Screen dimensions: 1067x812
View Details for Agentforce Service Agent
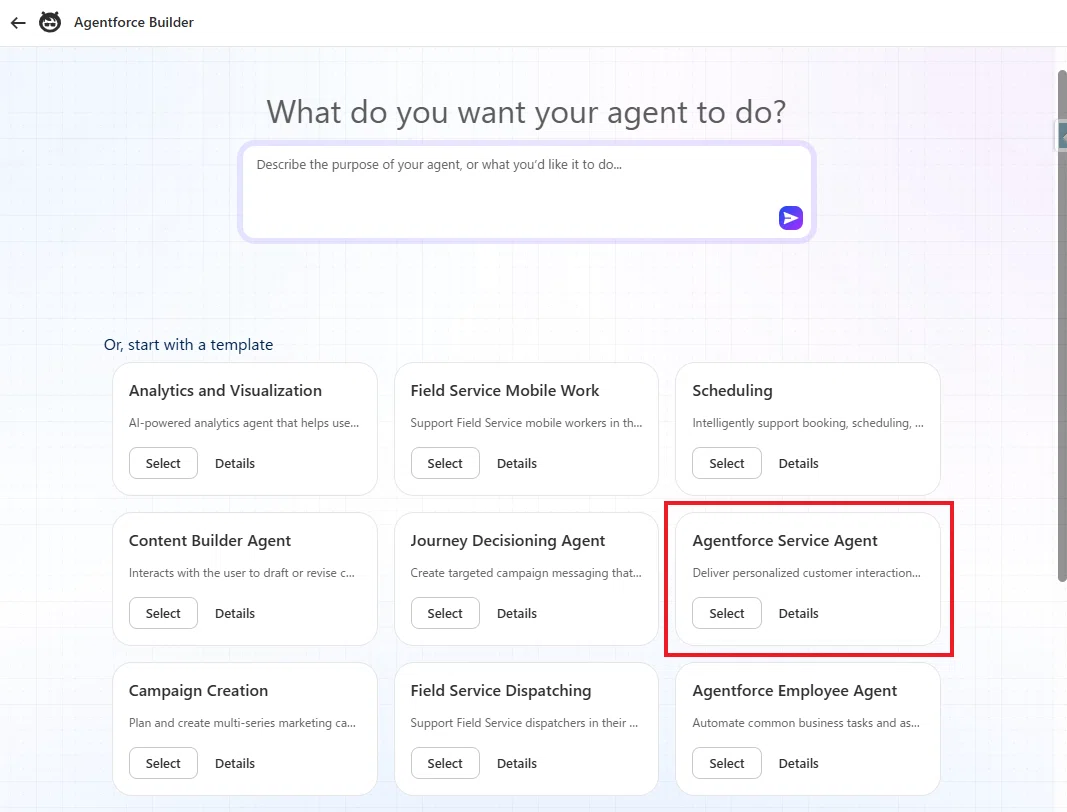pos(798,613)
